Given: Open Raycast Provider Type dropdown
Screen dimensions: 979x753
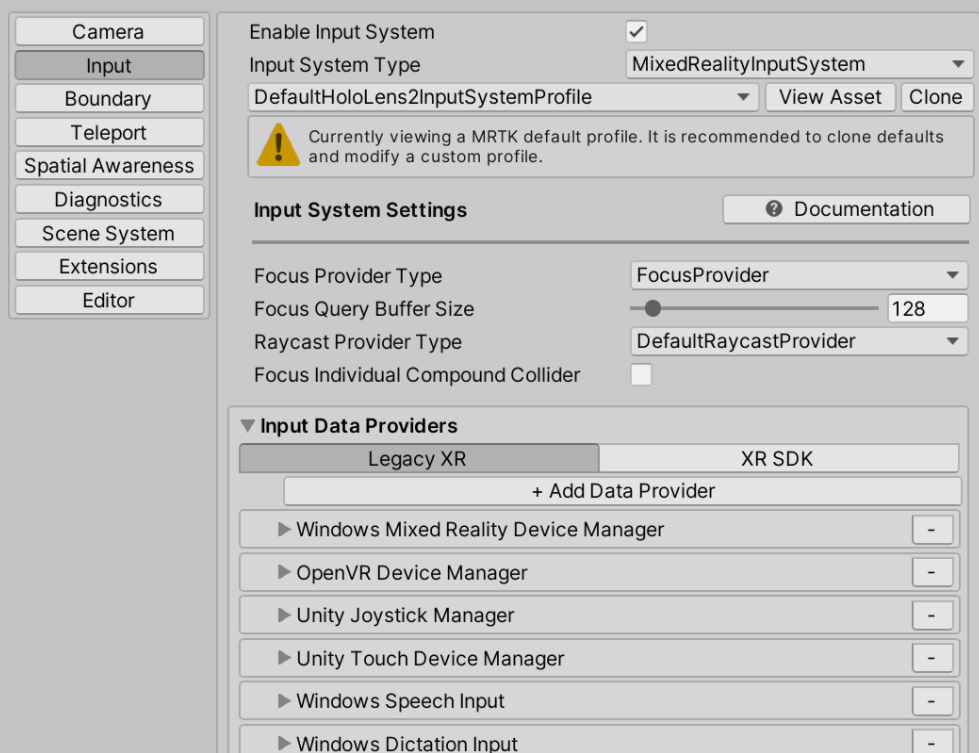Looking at the screenshot, I should [798, 342].
